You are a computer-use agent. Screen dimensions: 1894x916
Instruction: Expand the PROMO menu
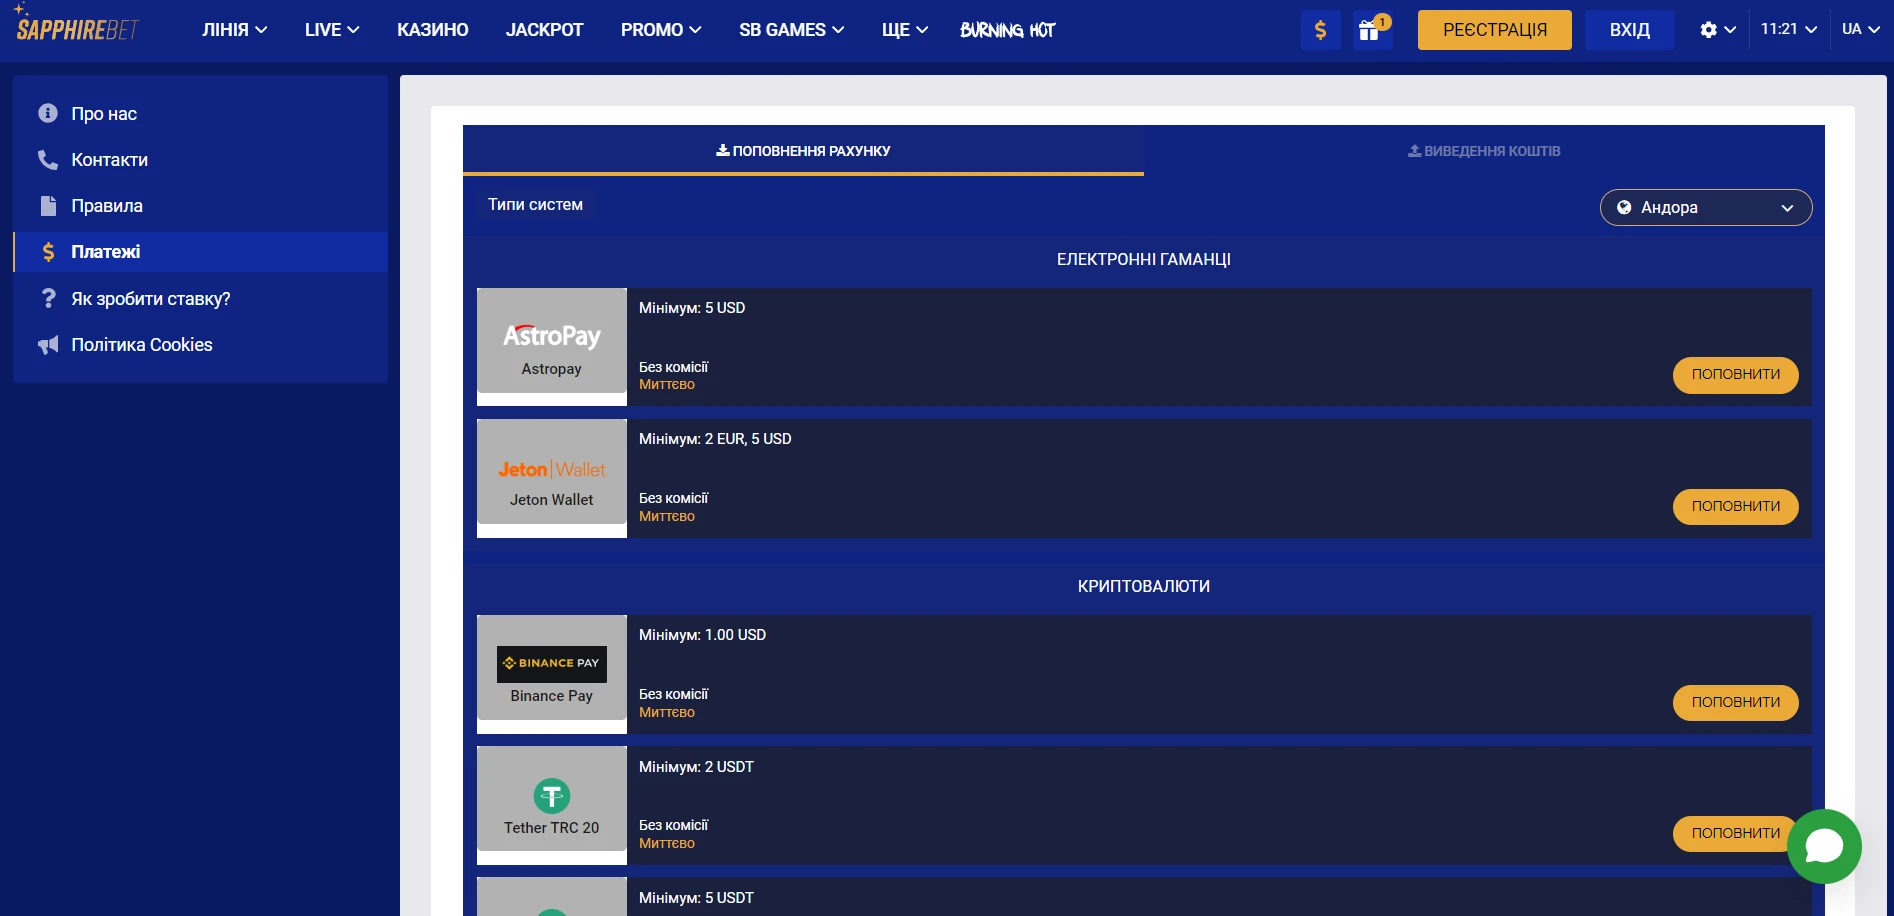(661, 30)
